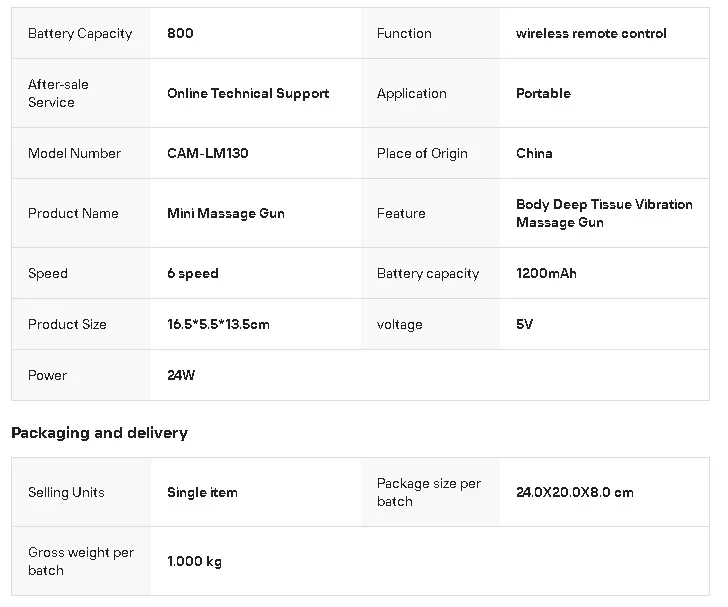Image resolution: width=728 pixels, height=607 pixels.
Task: Click the 5V voltage value
Action: coord(524,324)
